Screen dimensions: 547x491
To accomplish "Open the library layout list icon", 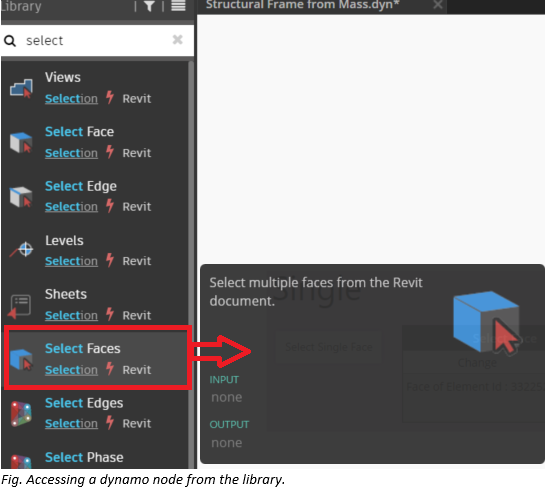I will point(178,6).
